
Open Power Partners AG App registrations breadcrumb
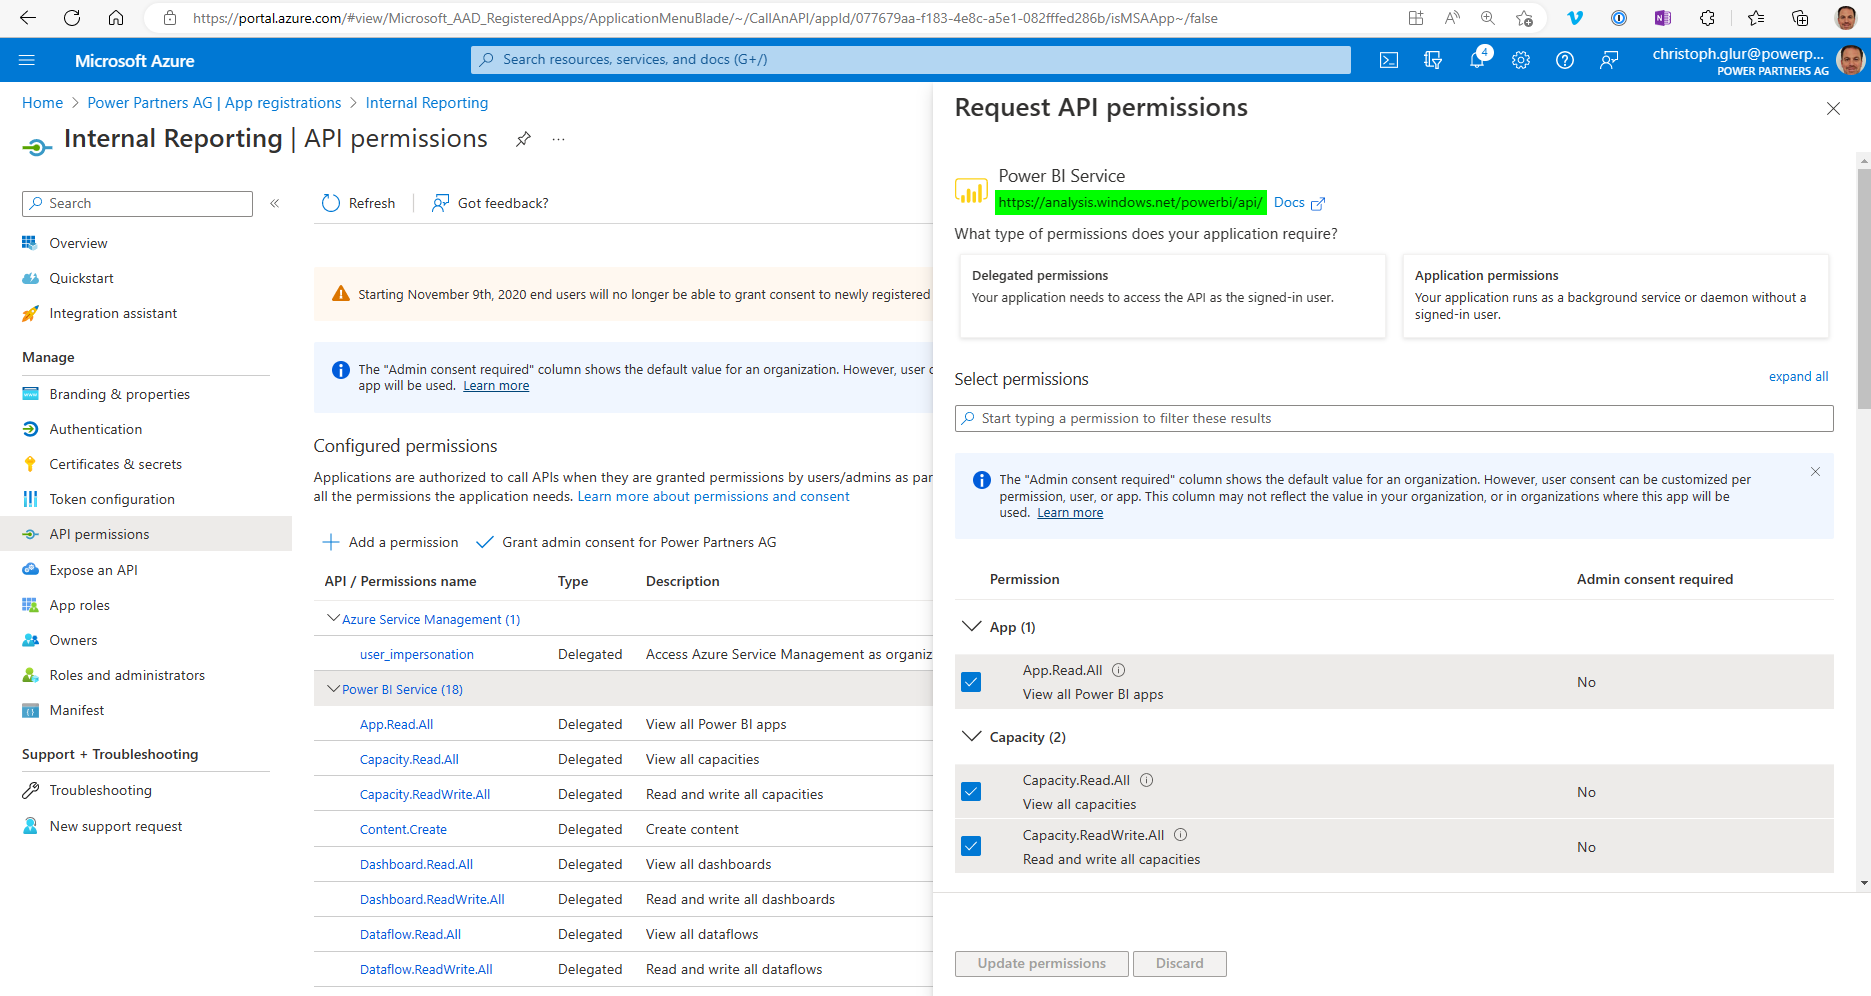214,103
